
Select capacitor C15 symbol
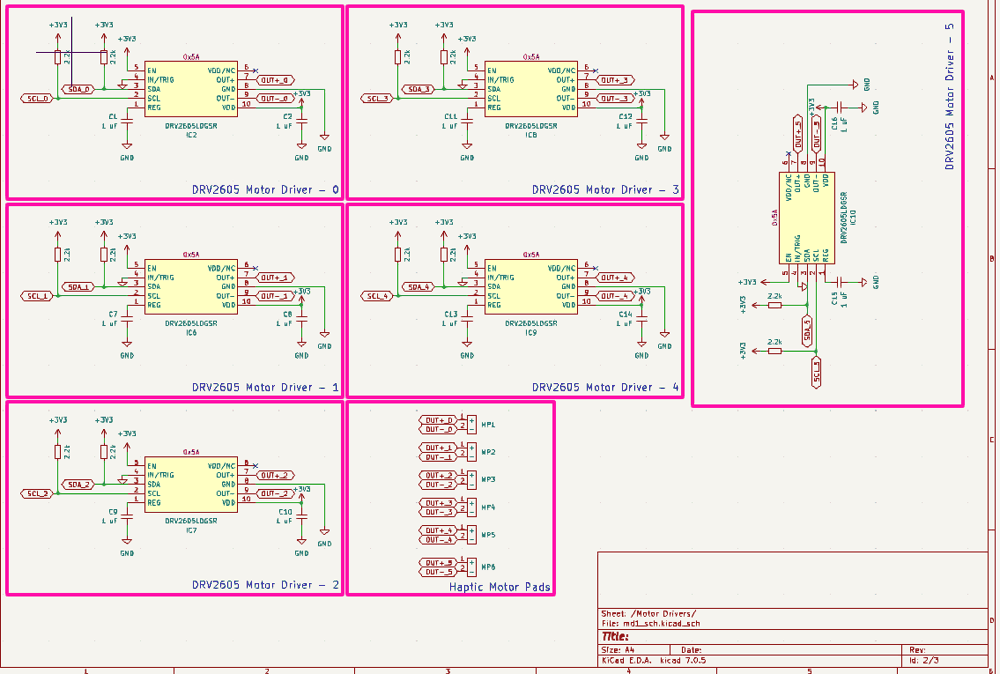[839, 281]
